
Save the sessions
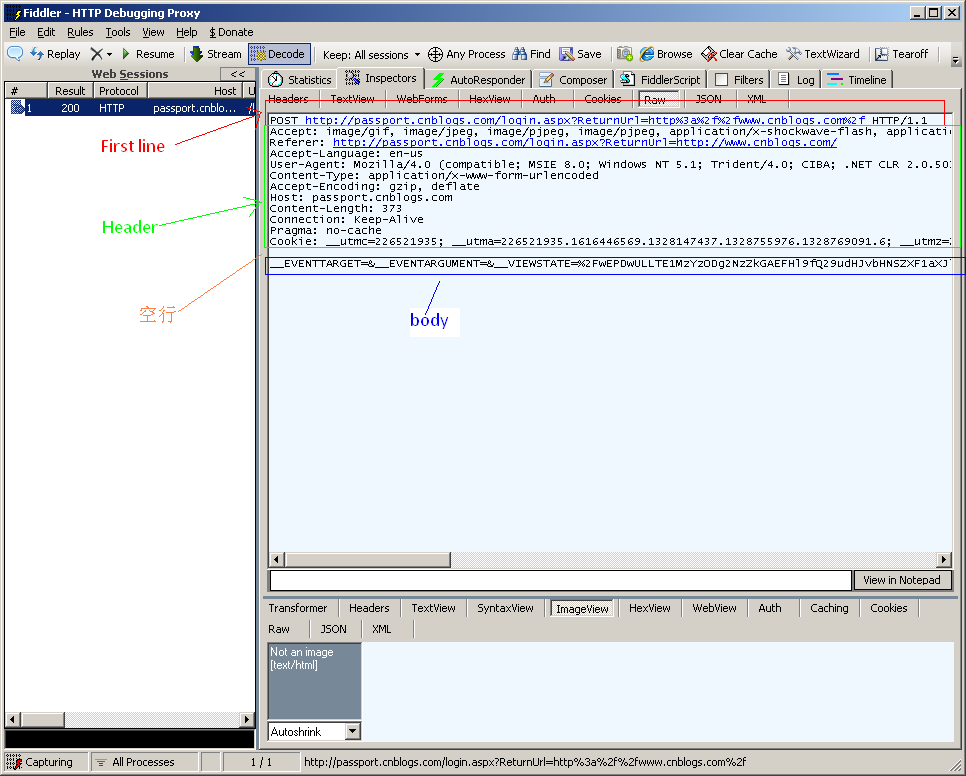580,54
